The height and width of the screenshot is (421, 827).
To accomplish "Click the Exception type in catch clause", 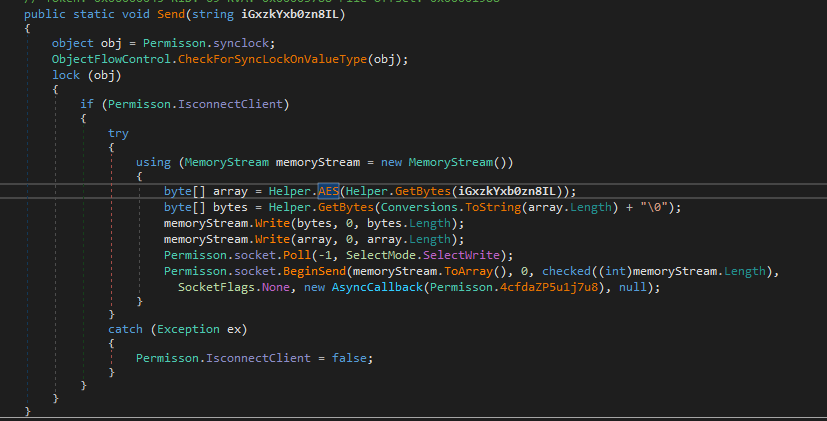I will pyautogui.click(x=188, y=329).
